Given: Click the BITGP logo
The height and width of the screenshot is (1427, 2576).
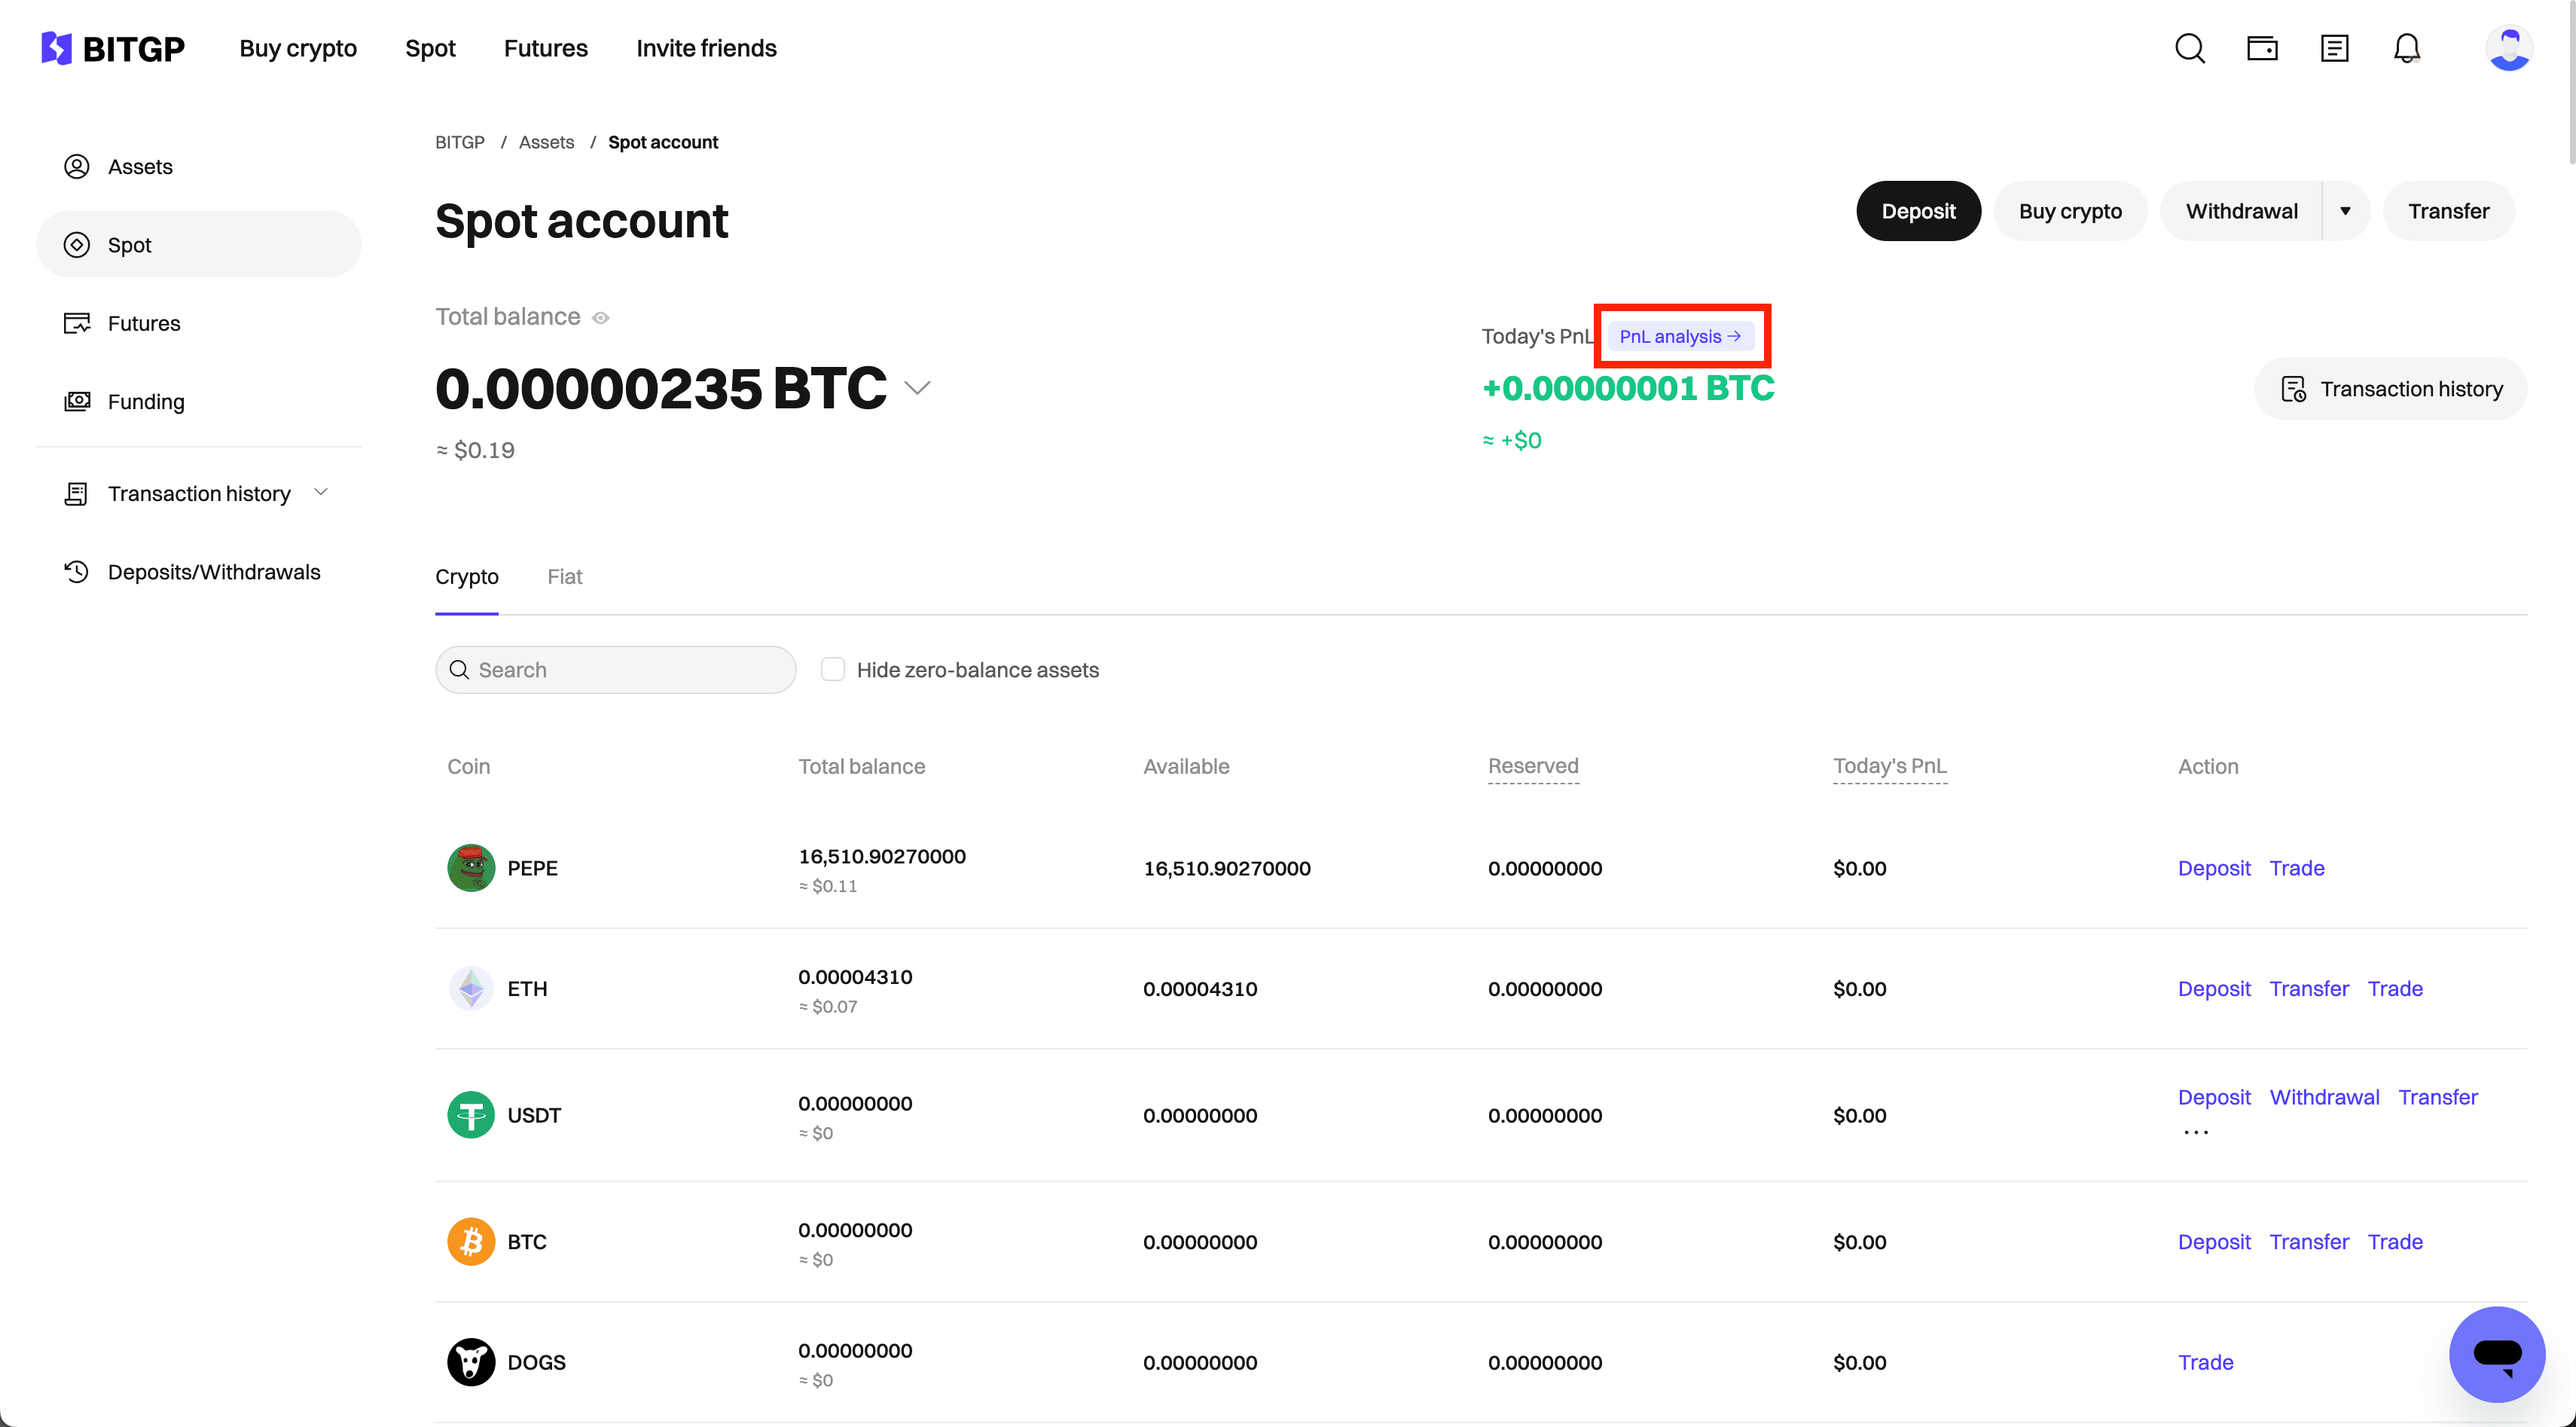Looking at the screenshot, I should point(112,48).
